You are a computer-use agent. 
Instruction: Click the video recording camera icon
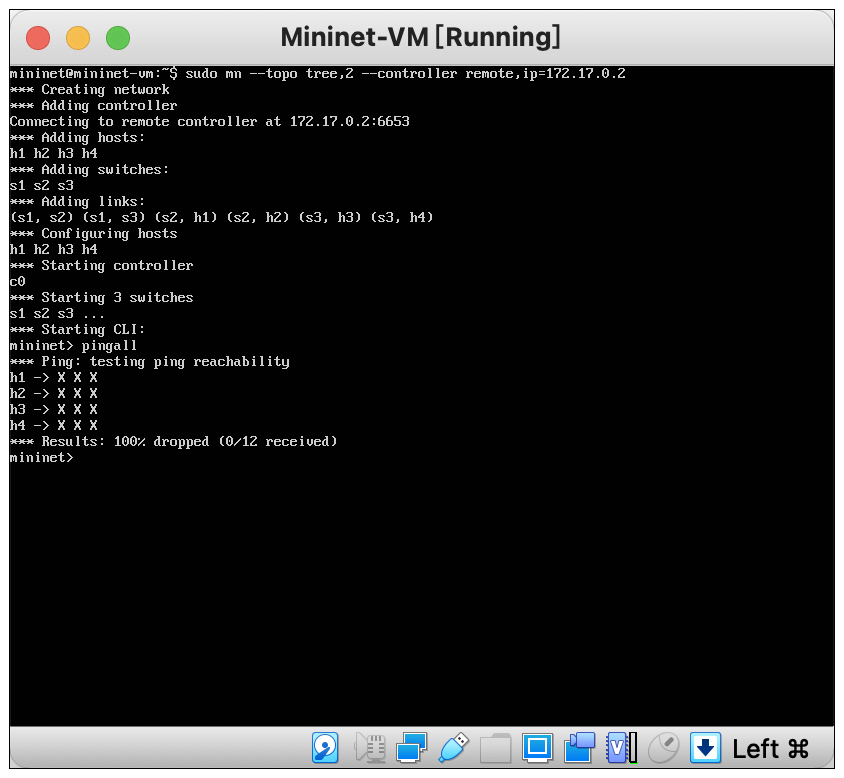click(579, 747)
